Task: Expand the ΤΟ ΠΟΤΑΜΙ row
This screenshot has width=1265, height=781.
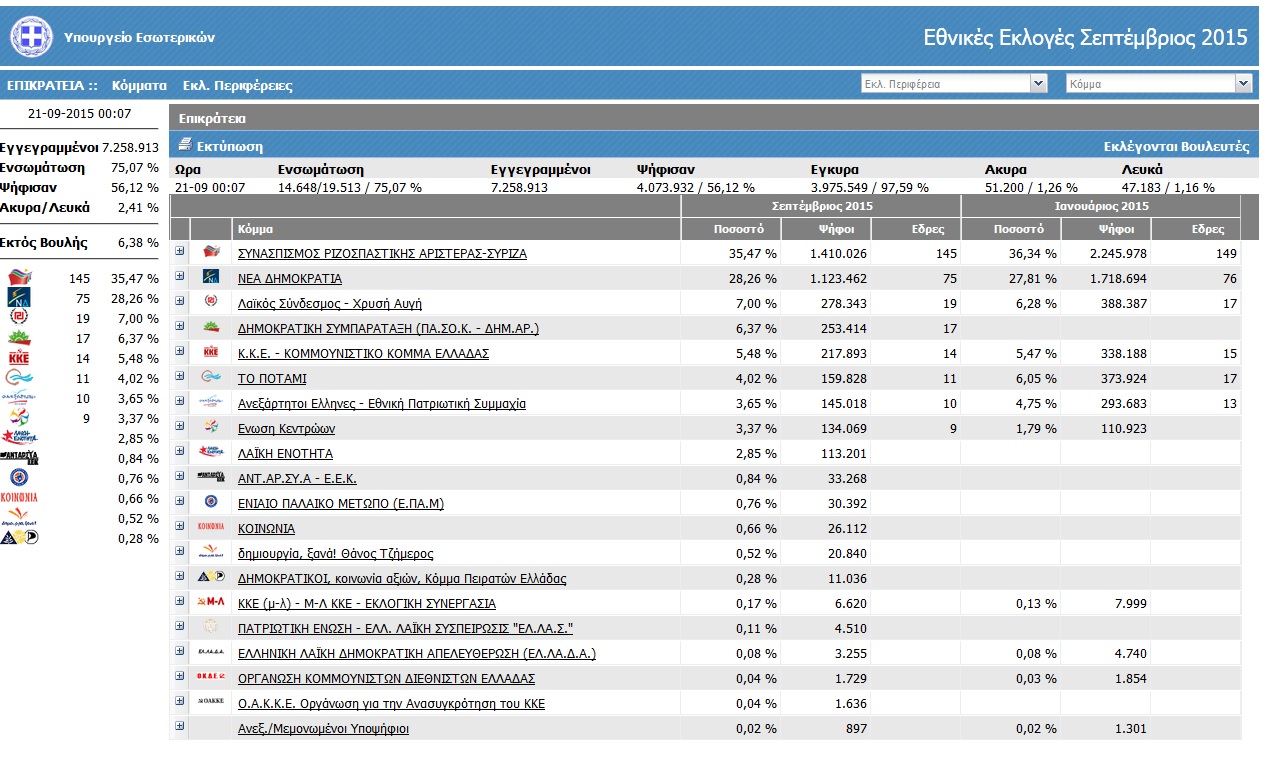Action: [180, 376]
